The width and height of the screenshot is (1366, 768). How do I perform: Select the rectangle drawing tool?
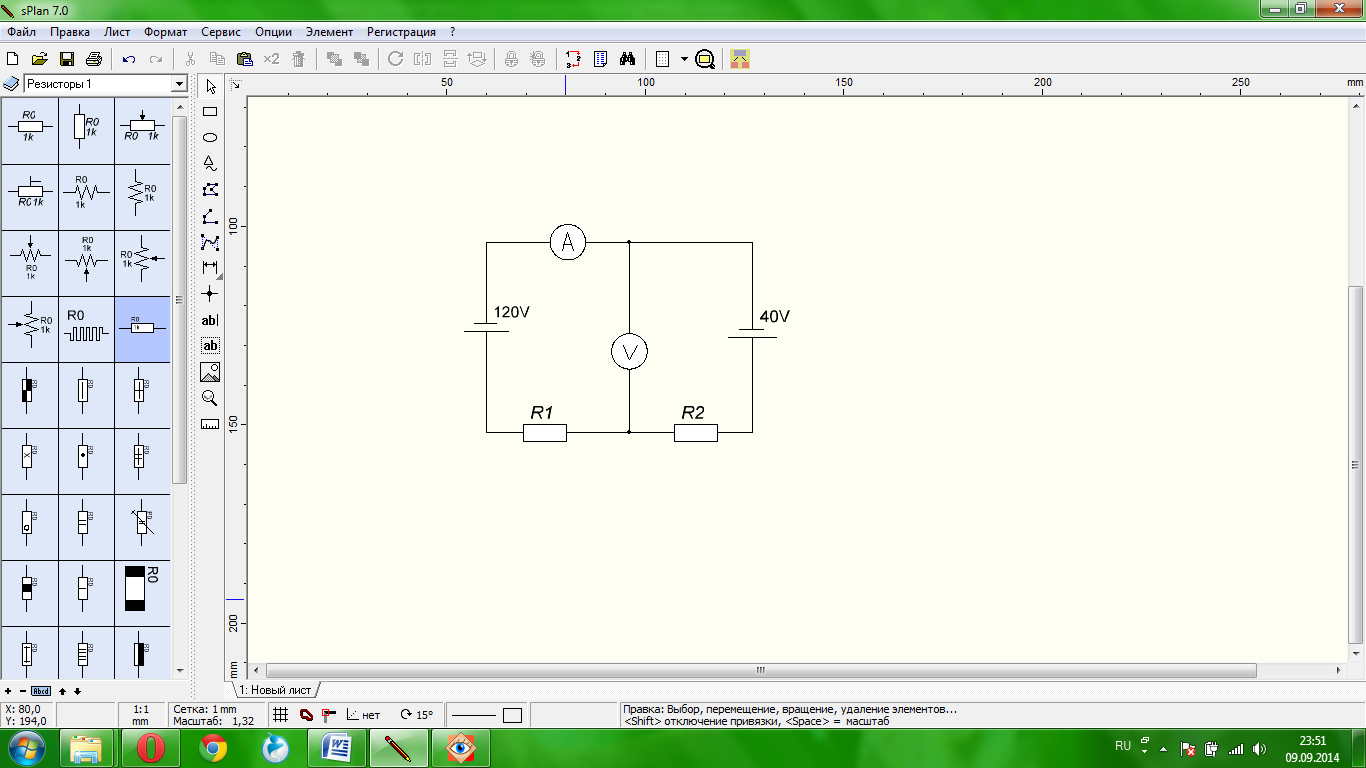click(x=210, y=112)
